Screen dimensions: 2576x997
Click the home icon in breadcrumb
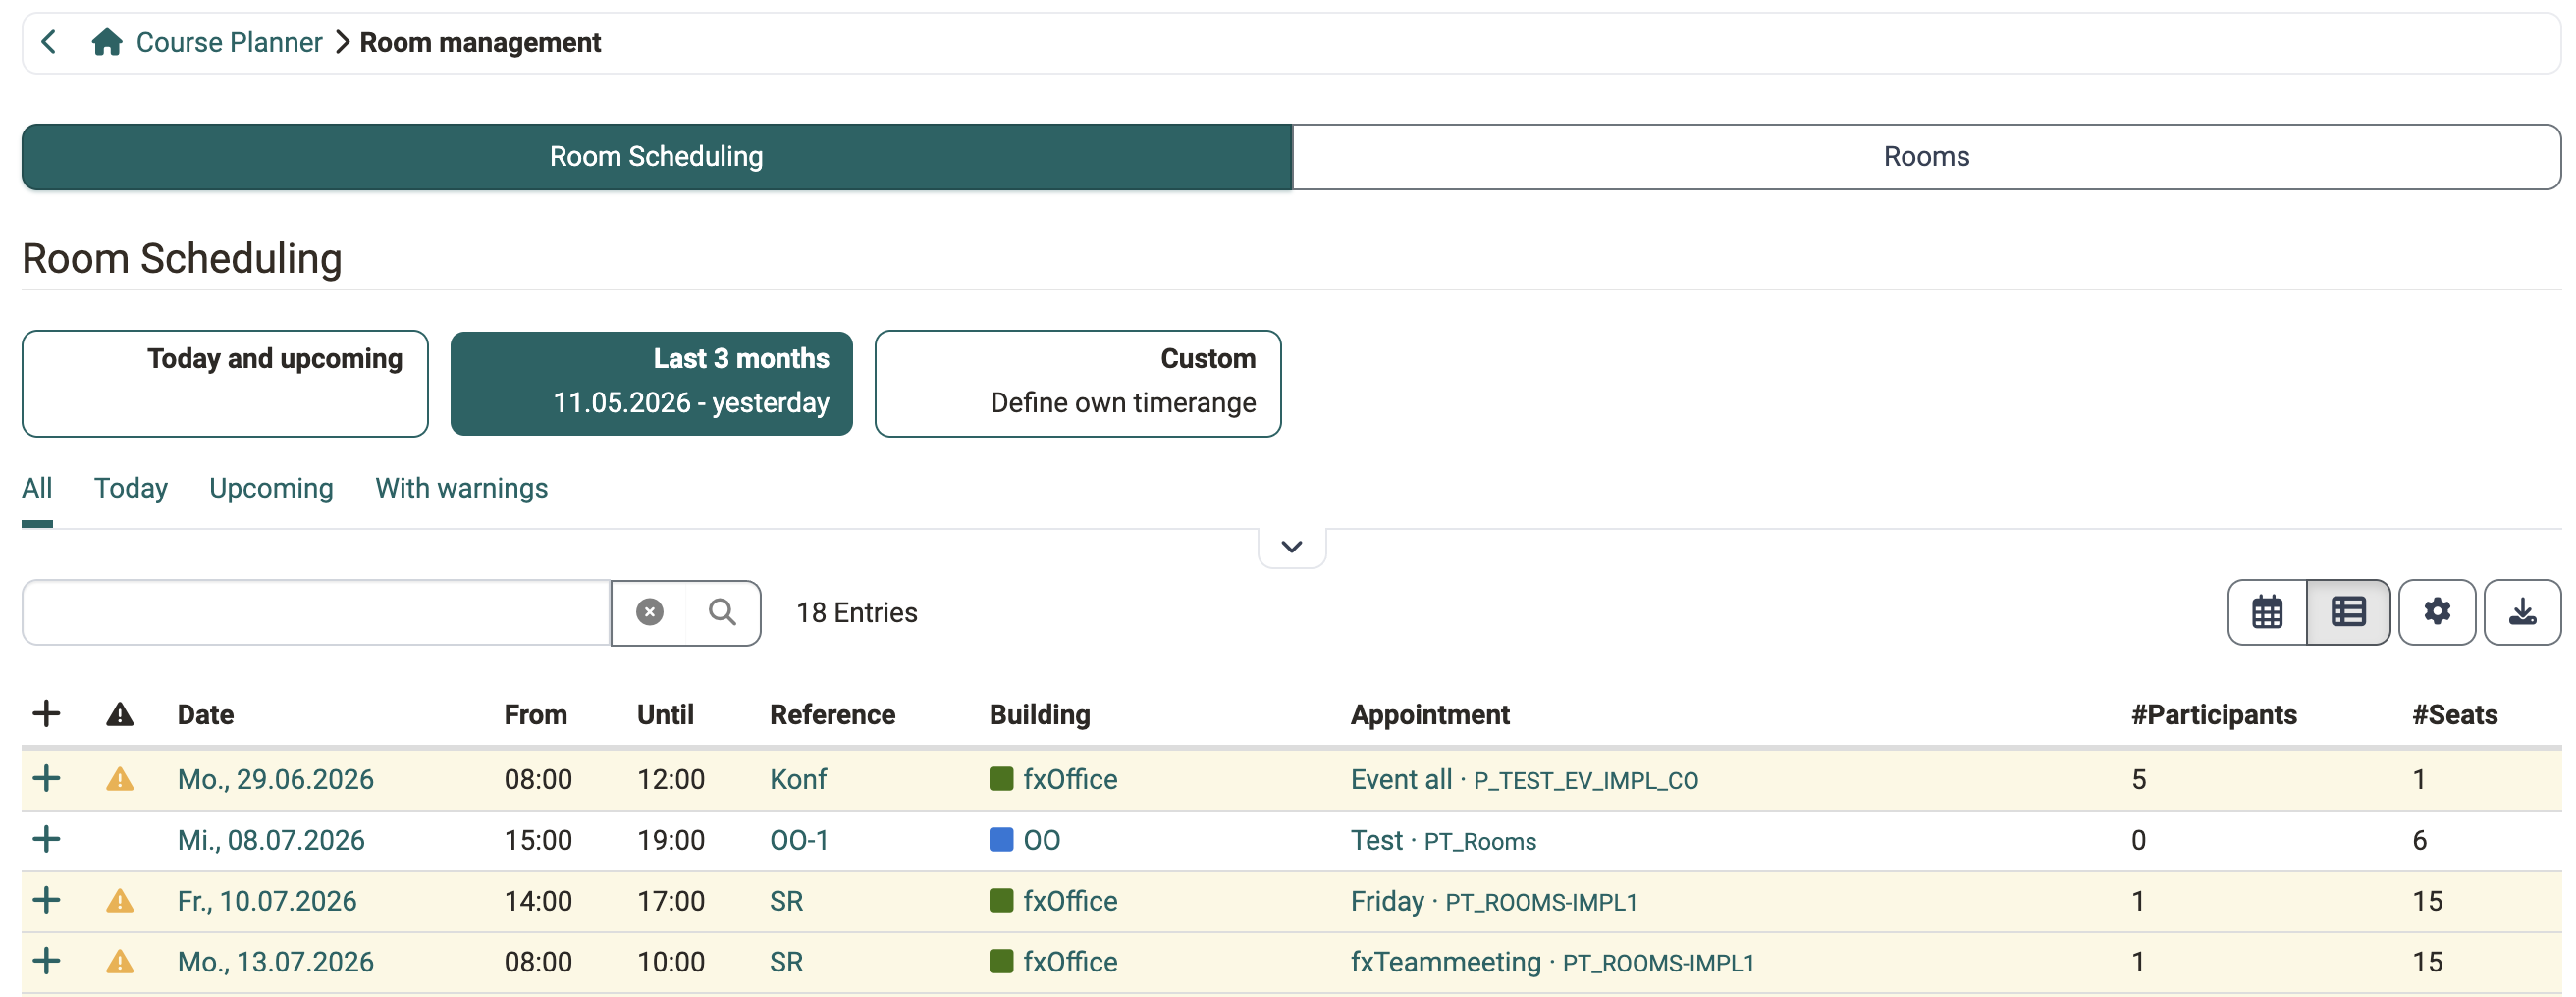click(x=107, y=42)
